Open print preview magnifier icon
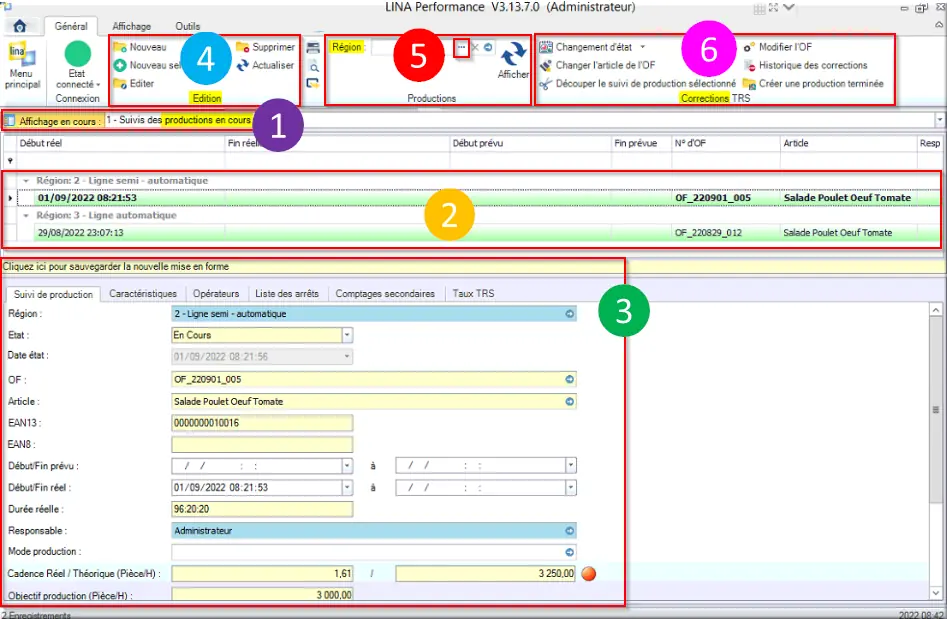 [314, 66]
